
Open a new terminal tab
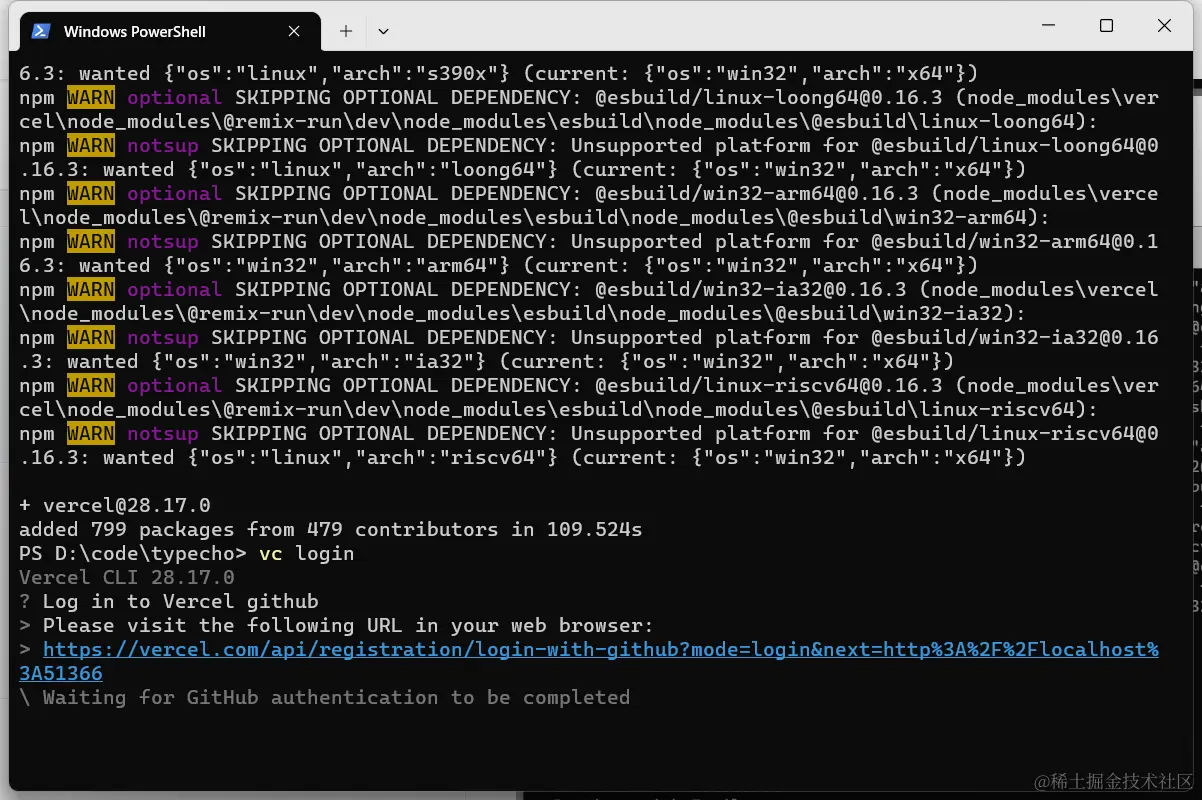346,31
